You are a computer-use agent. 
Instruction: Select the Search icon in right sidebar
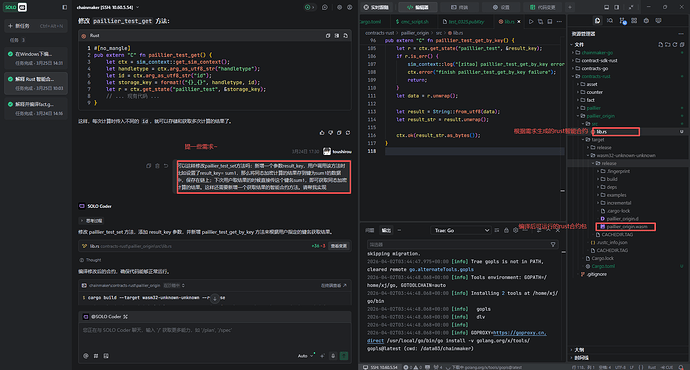click(x=610, y=21)
